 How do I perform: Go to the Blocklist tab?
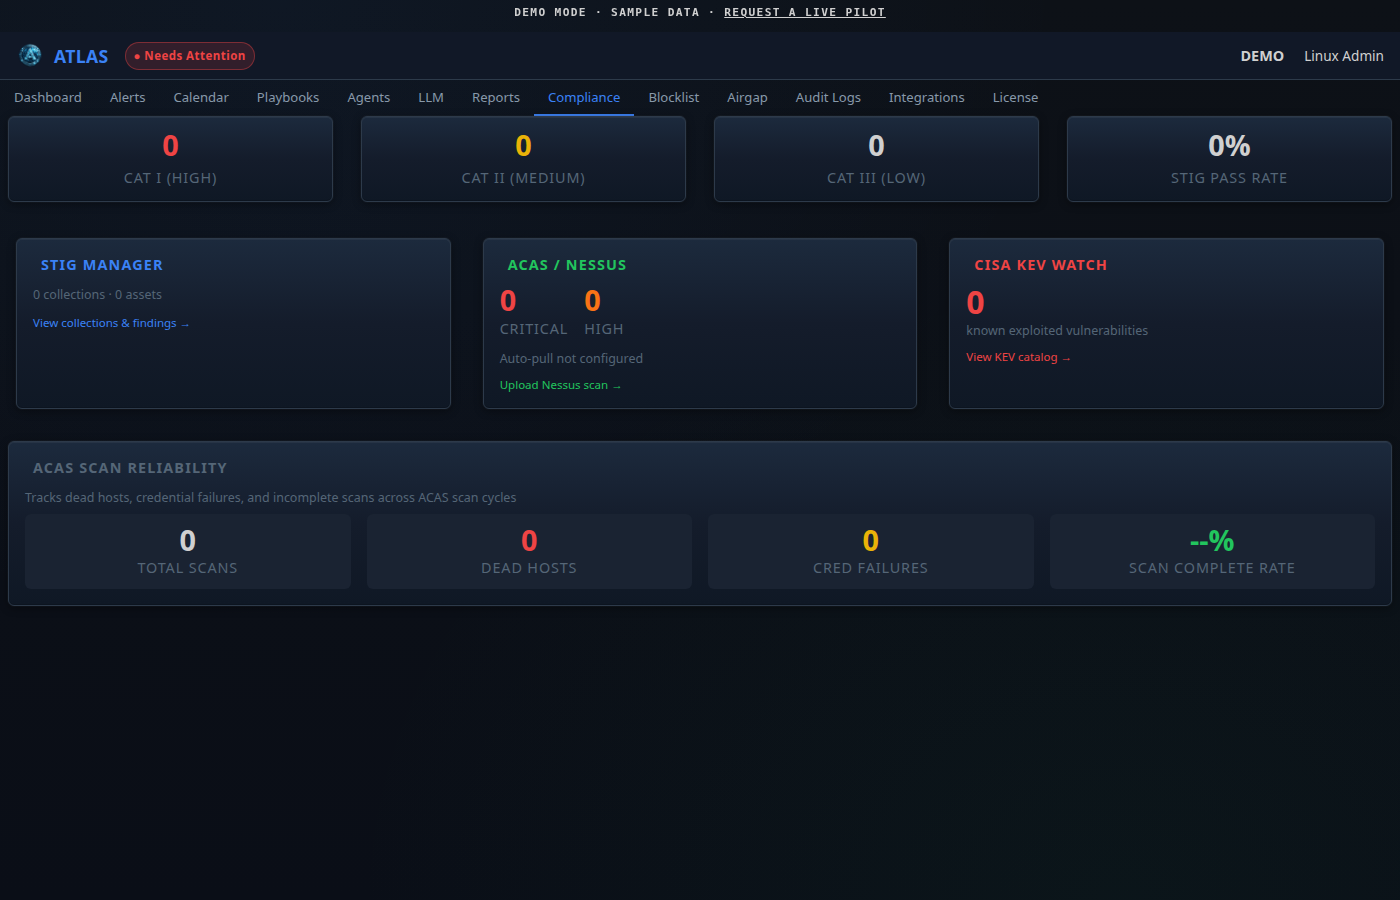click(x=674, y=97)
